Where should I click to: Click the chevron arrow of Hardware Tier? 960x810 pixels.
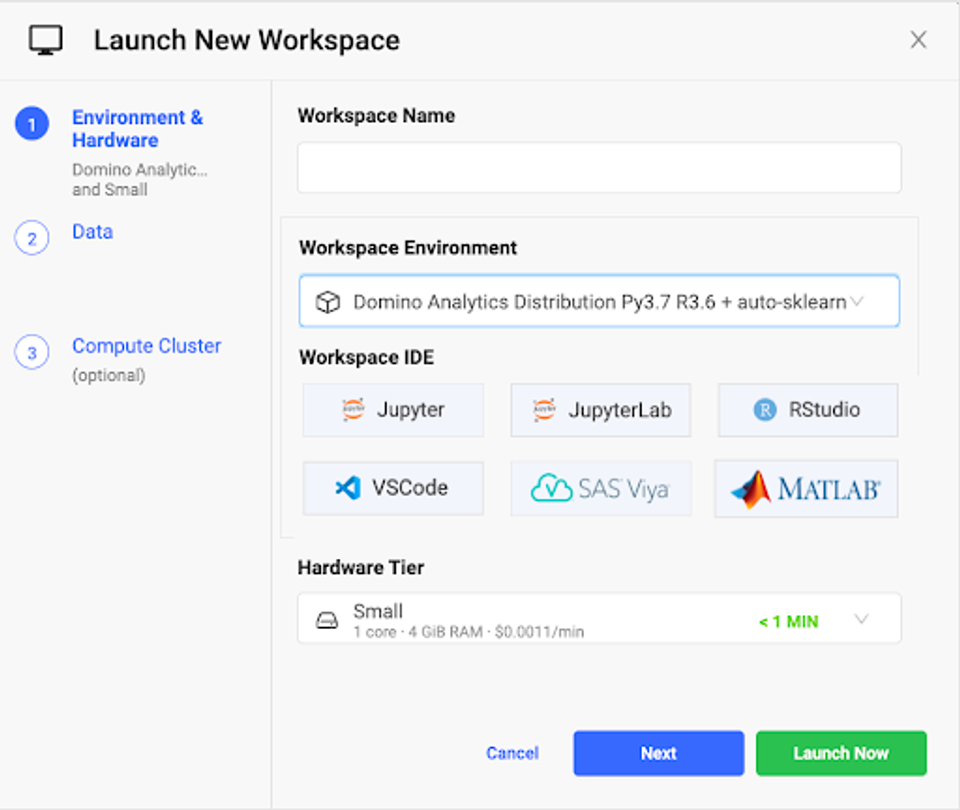(x=861, y=619)
